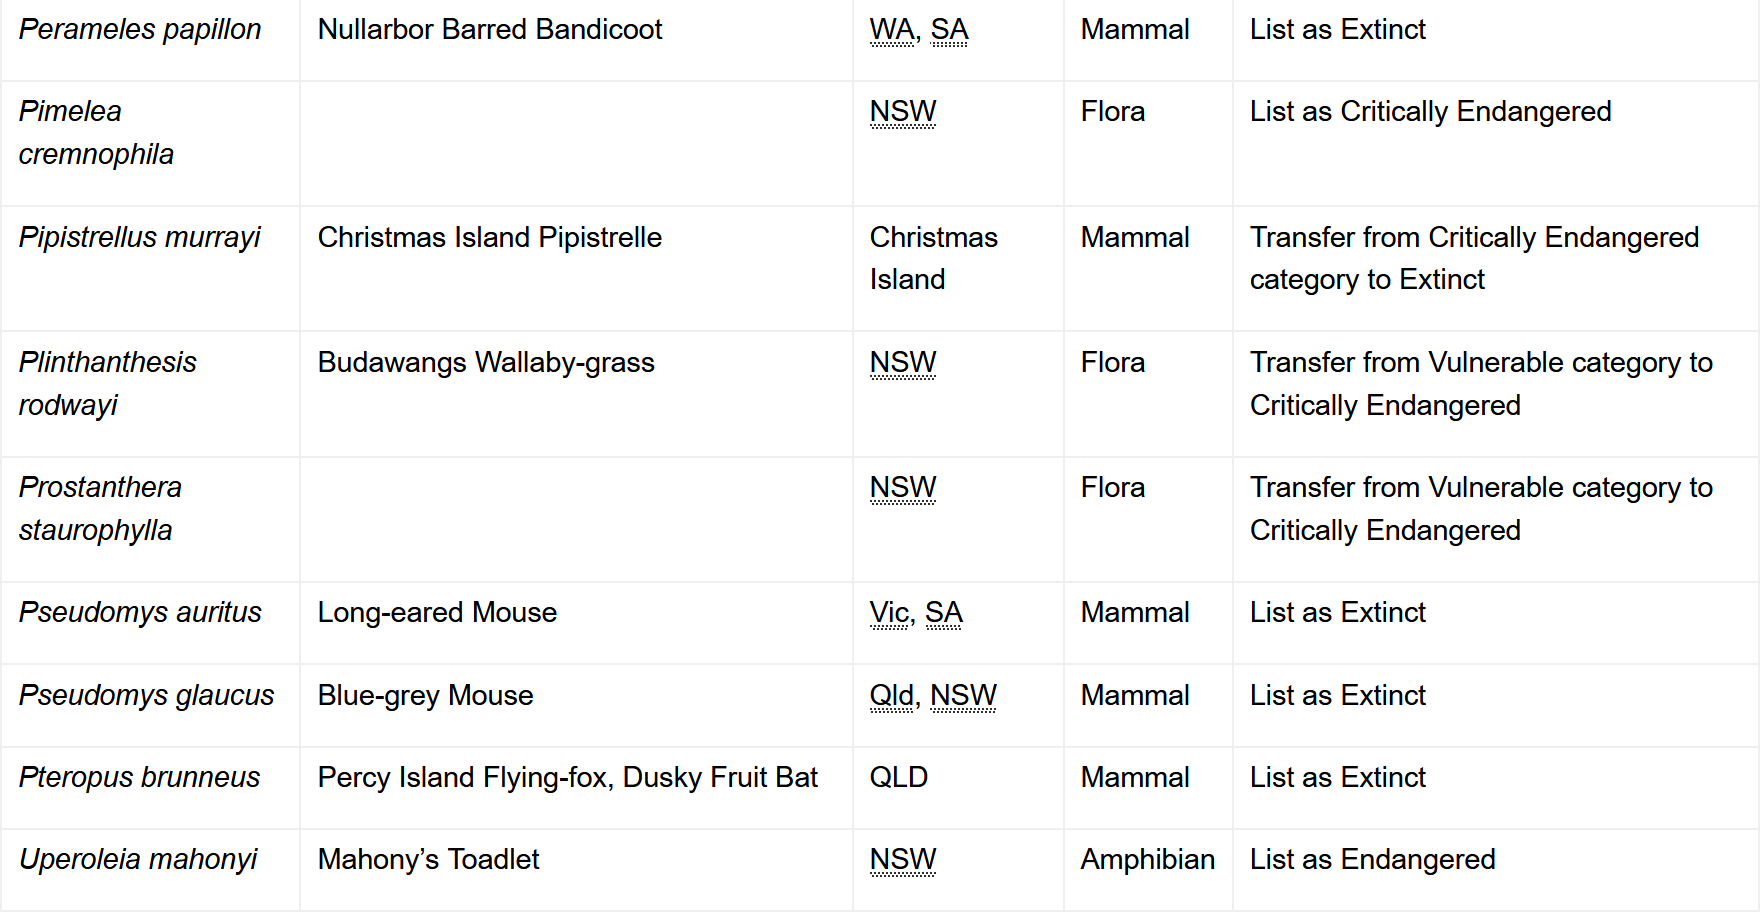Click the Budawangs Wallaby-grass common name
This screenshot has width=1761, height=912.
[x=486, y=363]
